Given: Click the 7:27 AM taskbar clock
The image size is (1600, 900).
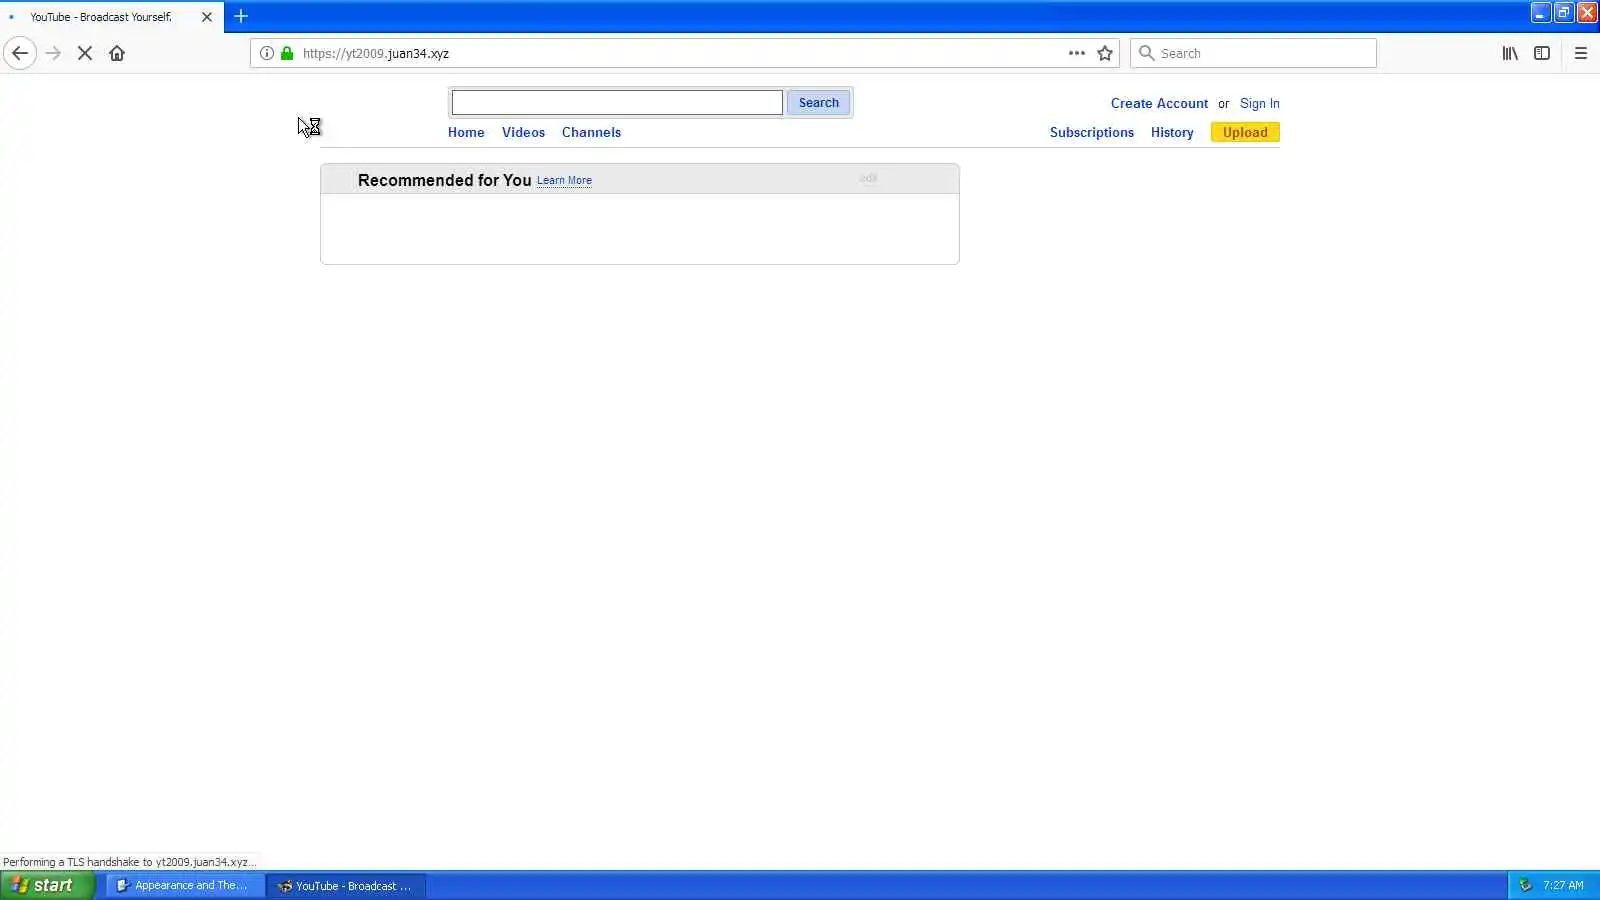Looking at the screenshot, I should (1563, 885).
